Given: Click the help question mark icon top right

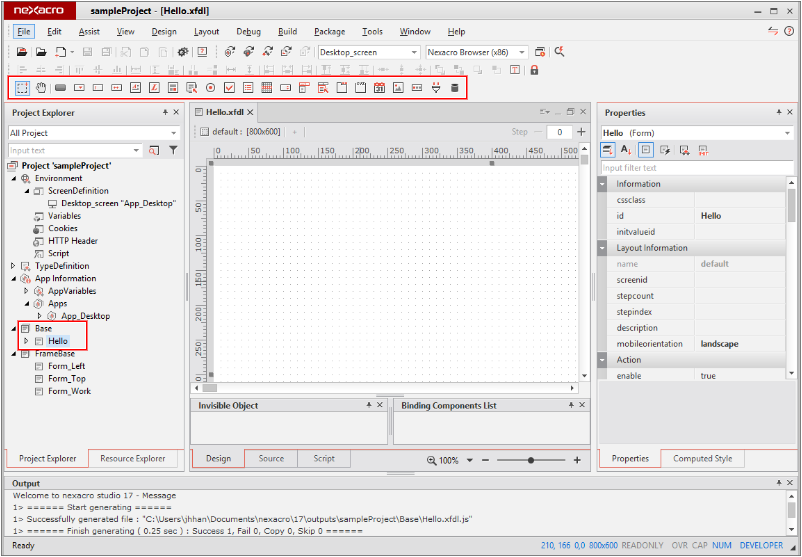Looking at the screenshot, I should point(789,31).
